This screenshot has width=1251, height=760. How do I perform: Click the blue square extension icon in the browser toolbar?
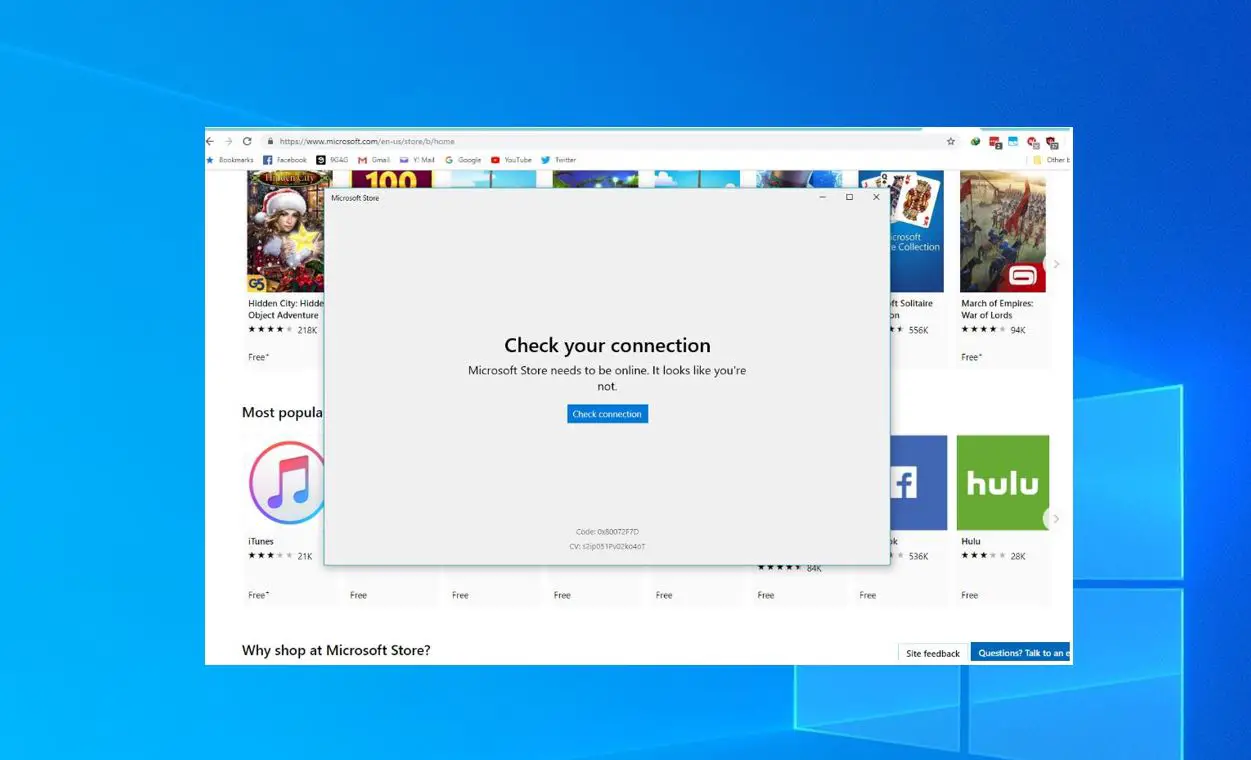pyautogui.click(x=1013, y=142)
